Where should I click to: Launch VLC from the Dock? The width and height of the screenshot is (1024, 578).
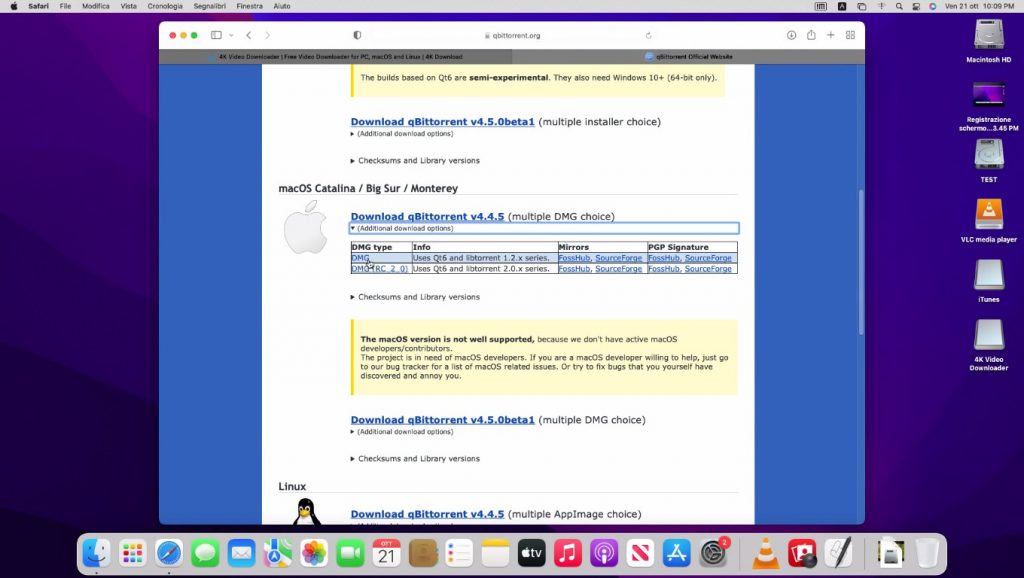click(766, 553)
